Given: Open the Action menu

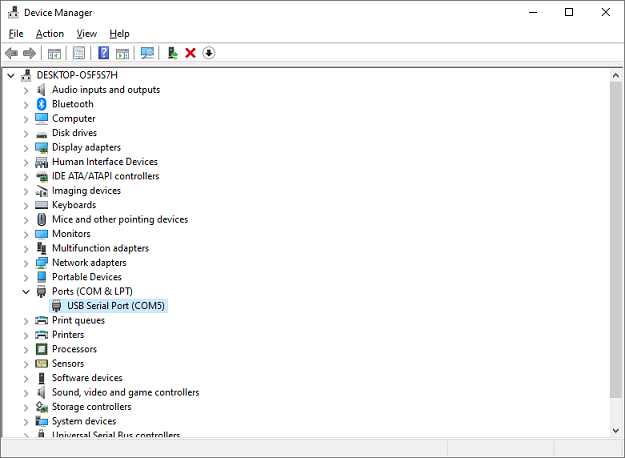Looking at the screenshot, I should point(50,34).
